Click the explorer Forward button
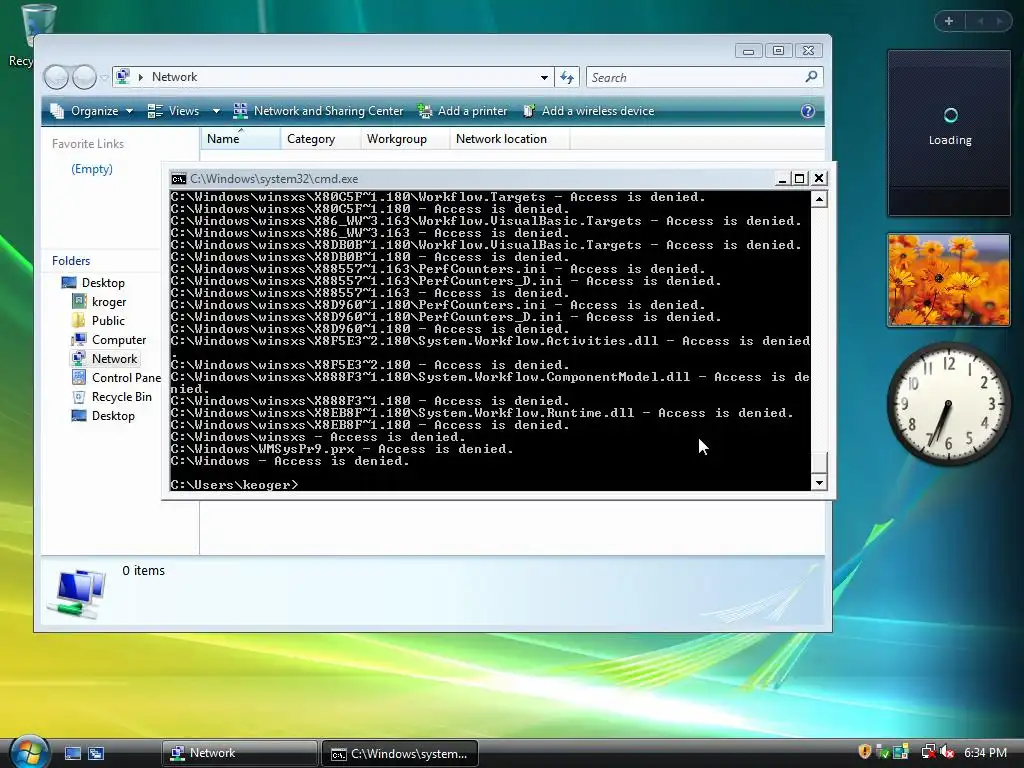This screenshot has height=768, width=1024. (x=84, y=78)
